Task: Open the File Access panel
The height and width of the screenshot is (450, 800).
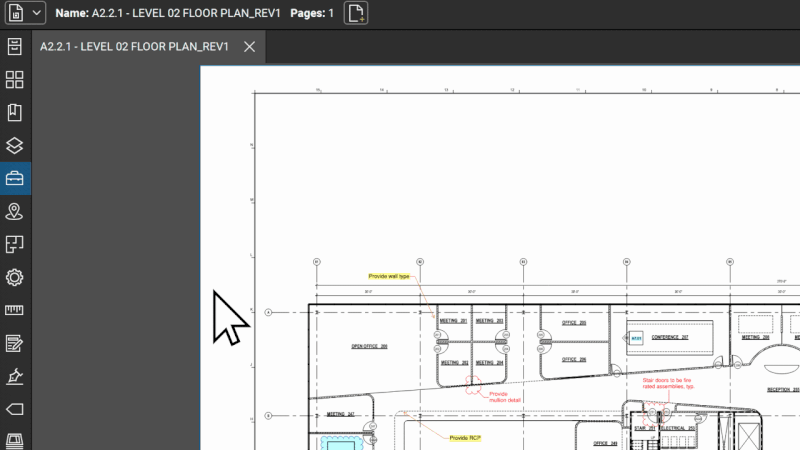Action: coord(15,47)
